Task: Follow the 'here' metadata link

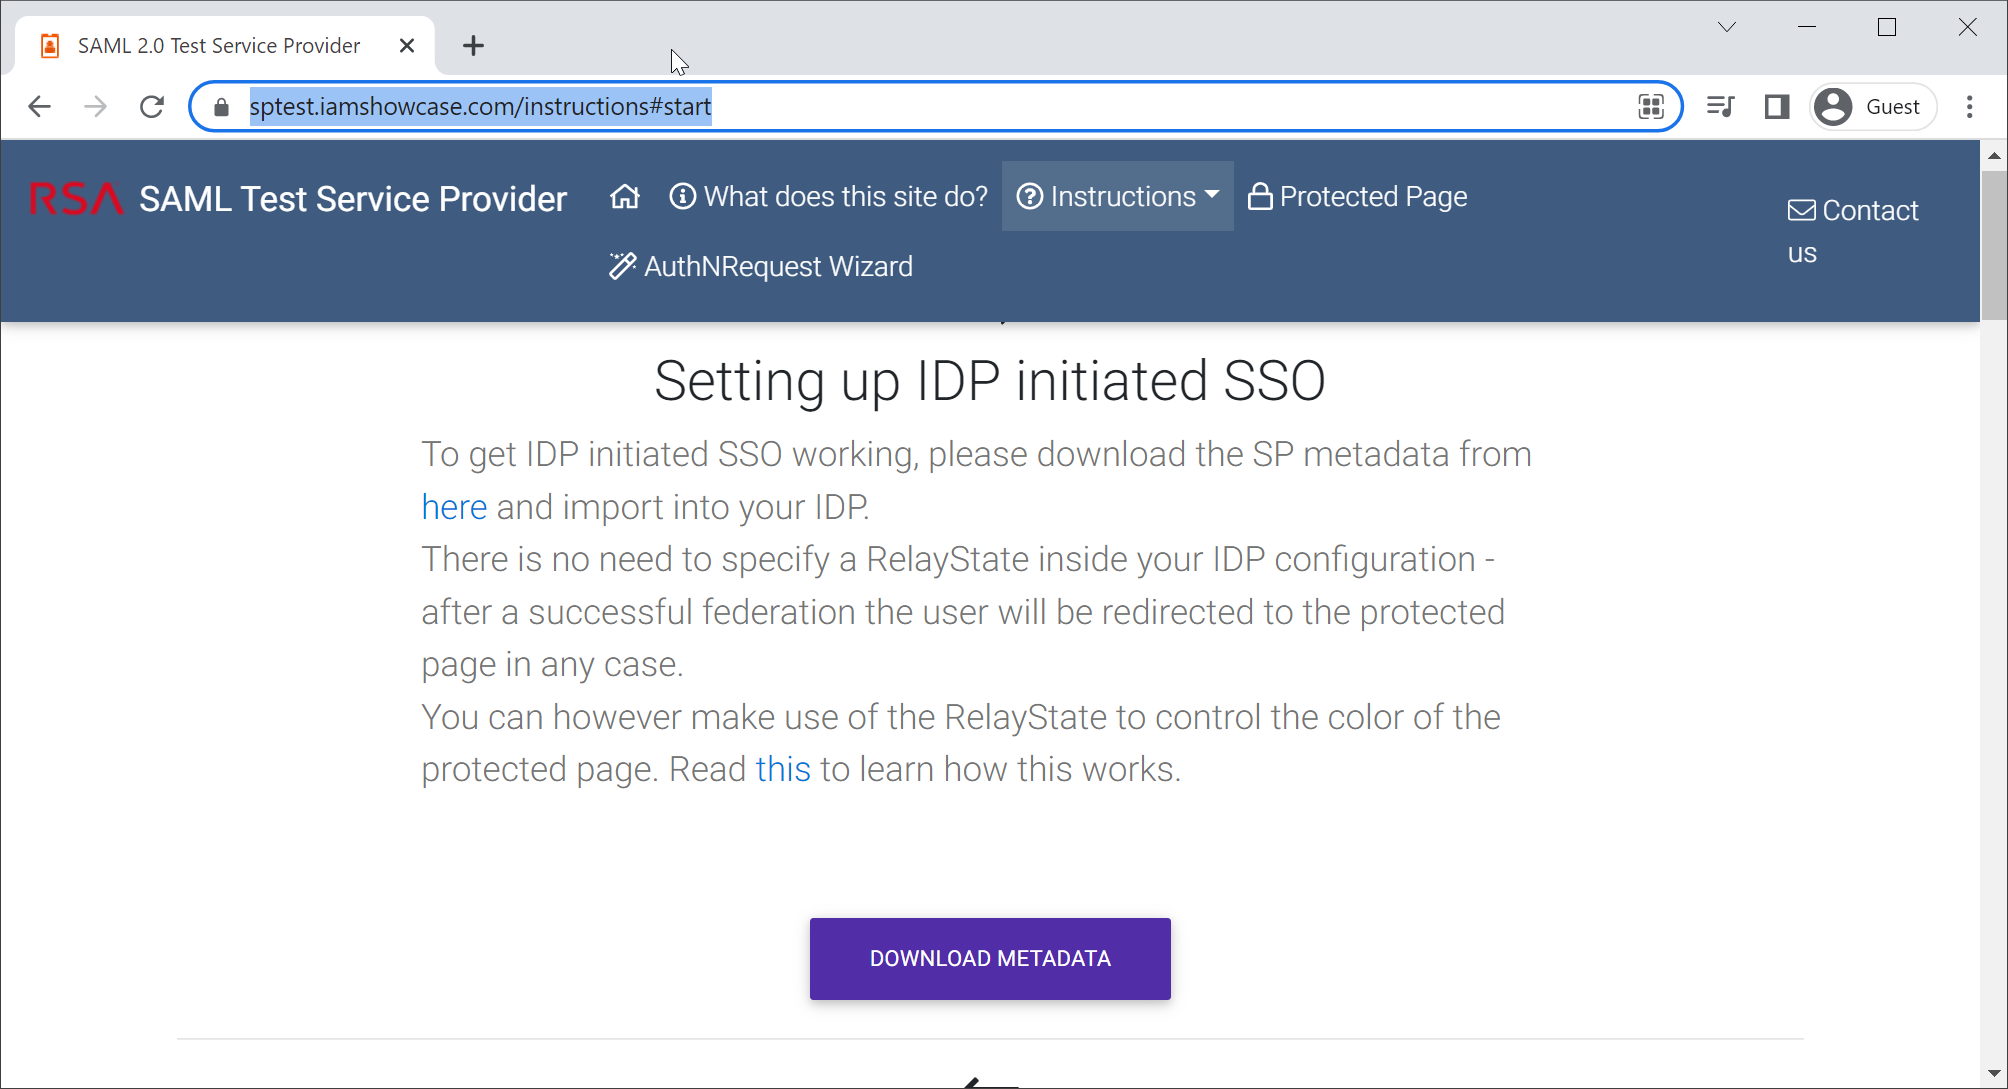Action: [454, 508]
